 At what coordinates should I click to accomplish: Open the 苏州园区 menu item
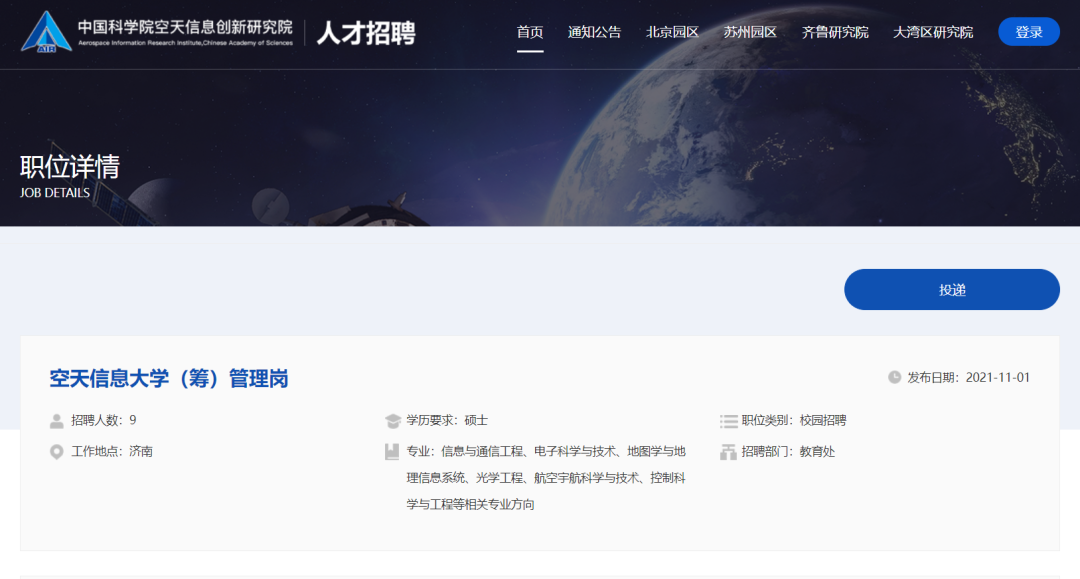point(749,32)
